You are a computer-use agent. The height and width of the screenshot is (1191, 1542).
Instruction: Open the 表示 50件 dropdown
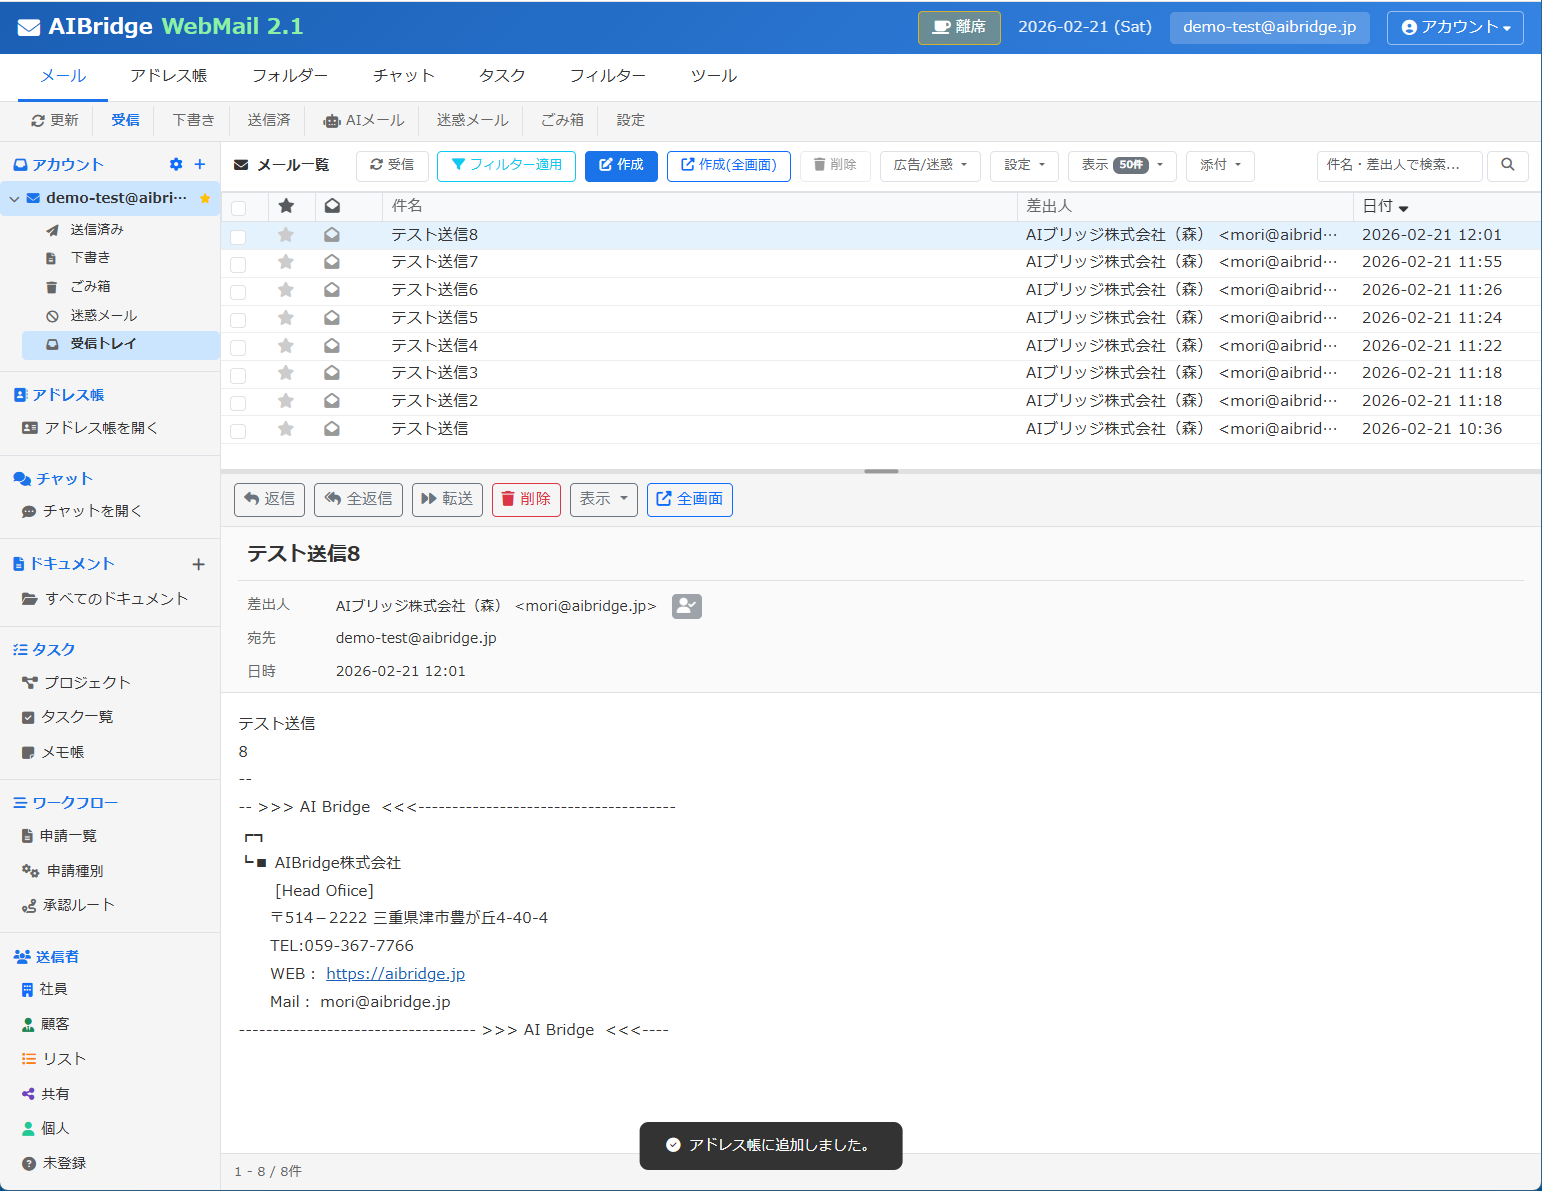click(x=1122, y=166)
